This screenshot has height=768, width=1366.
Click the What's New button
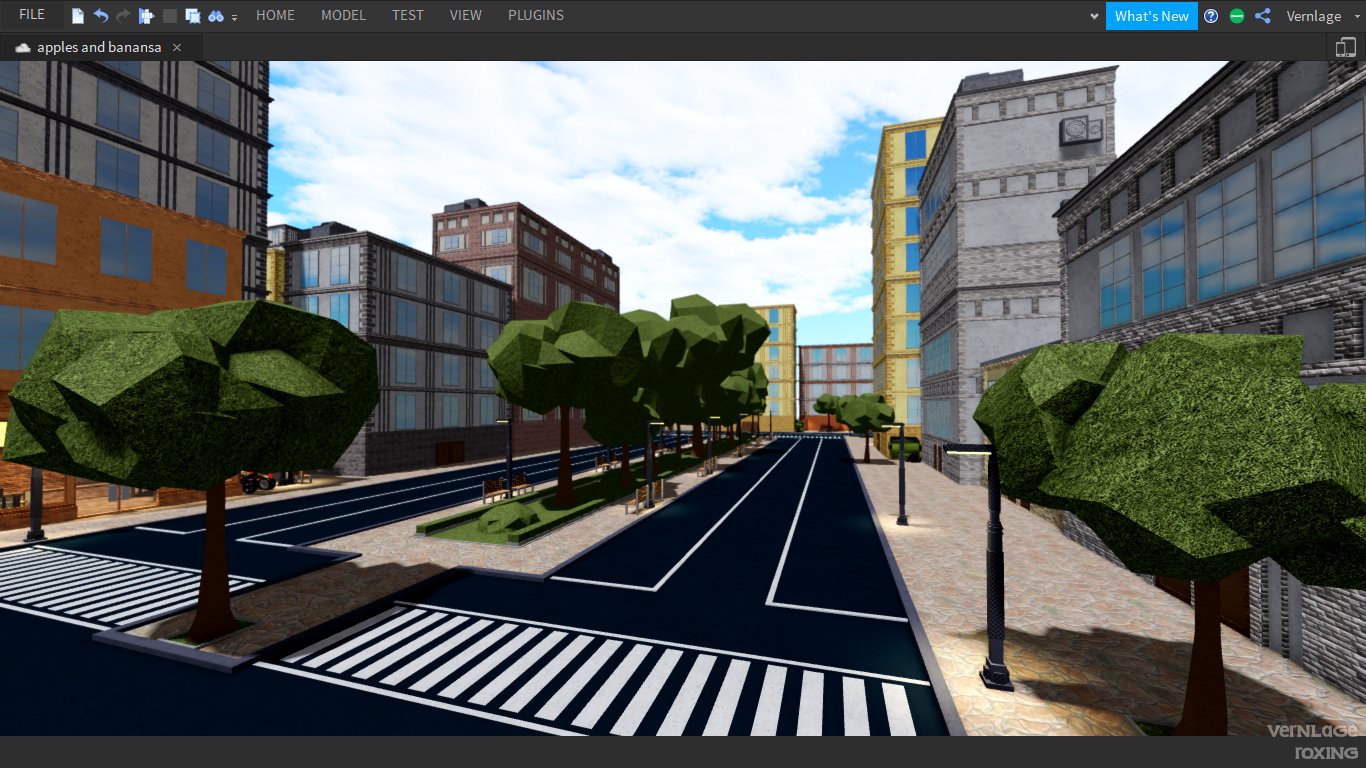tap(1152, 16)
